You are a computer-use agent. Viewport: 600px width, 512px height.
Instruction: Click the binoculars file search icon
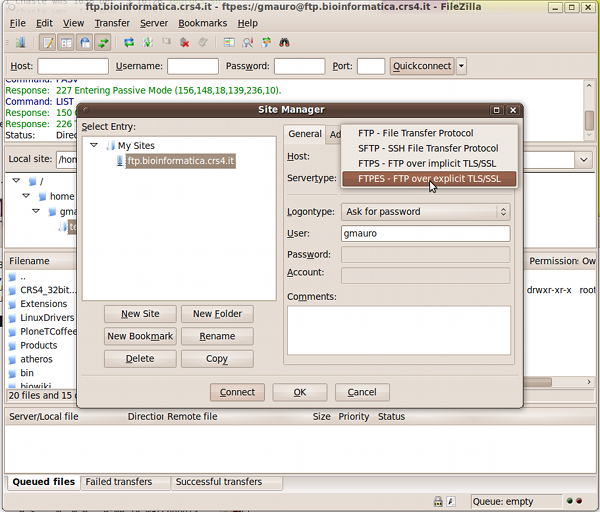coord(284,42)
